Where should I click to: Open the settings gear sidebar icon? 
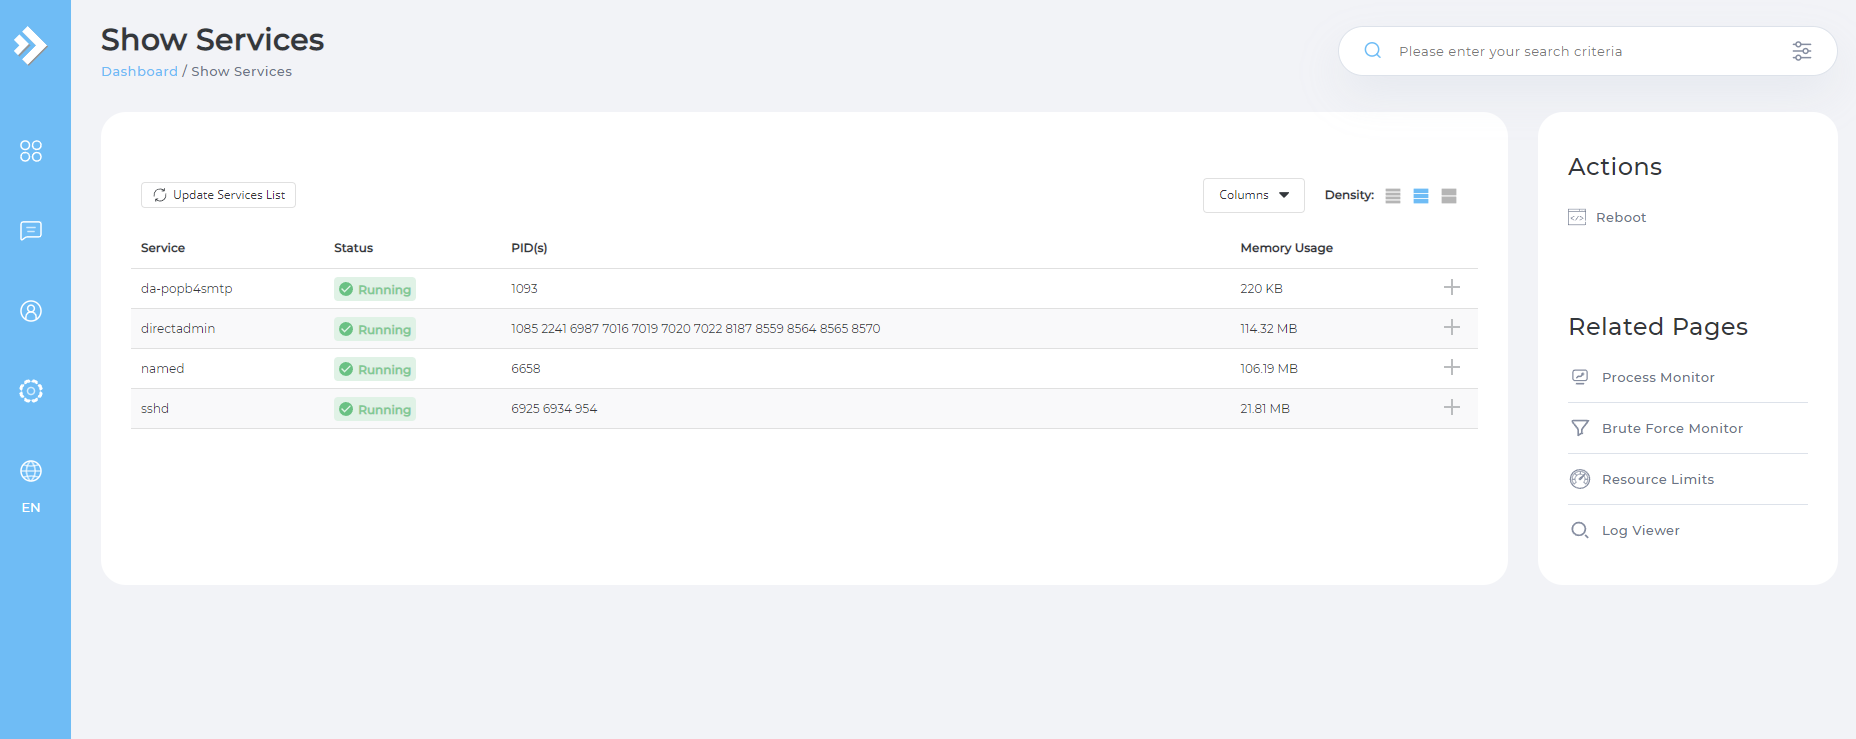click(31, 391)
